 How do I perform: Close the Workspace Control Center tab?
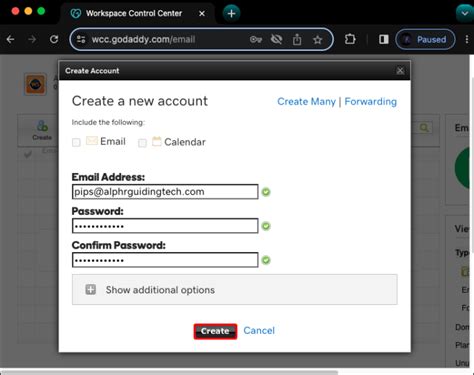point(202,13)
